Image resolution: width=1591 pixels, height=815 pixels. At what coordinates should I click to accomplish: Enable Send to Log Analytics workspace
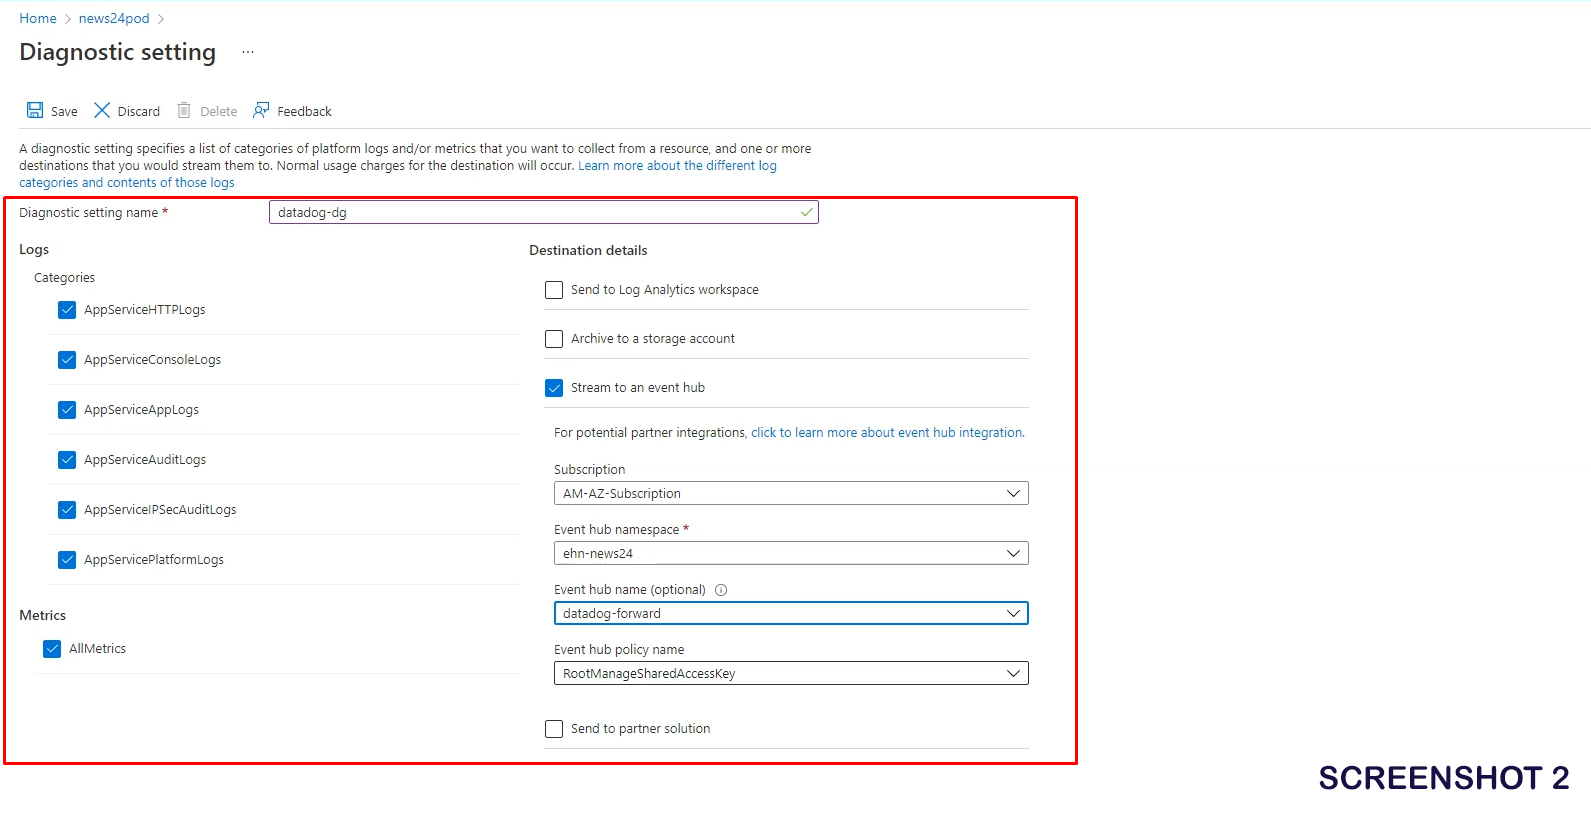554,290
